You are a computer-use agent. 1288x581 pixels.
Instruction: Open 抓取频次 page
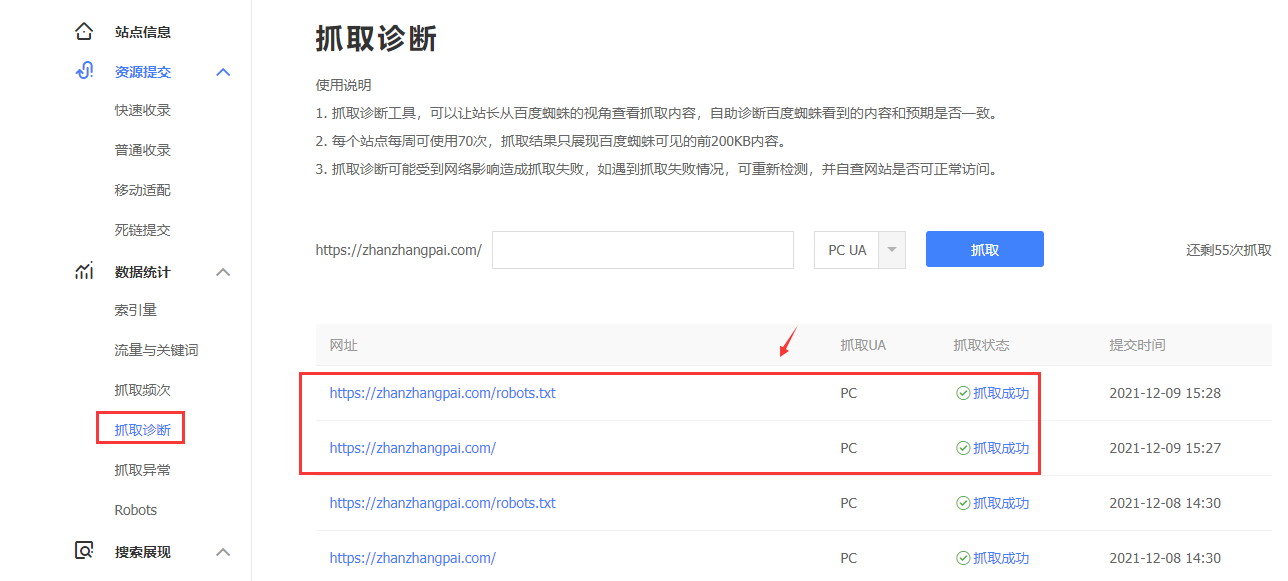click(143, 390)
